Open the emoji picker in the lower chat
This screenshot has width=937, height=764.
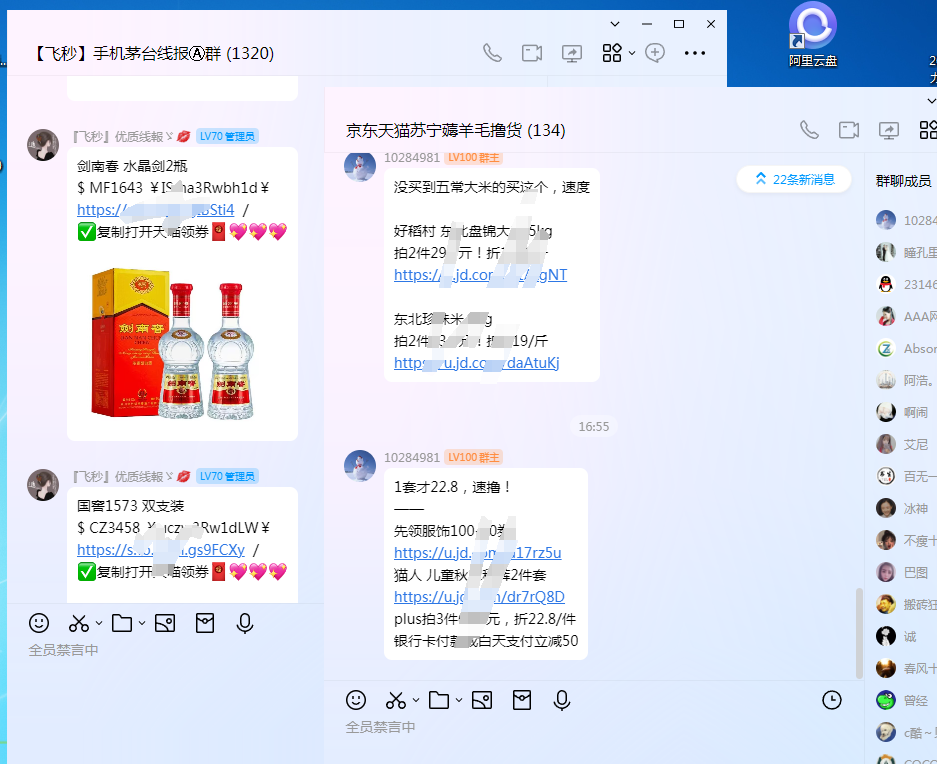[x=356, y=701]
